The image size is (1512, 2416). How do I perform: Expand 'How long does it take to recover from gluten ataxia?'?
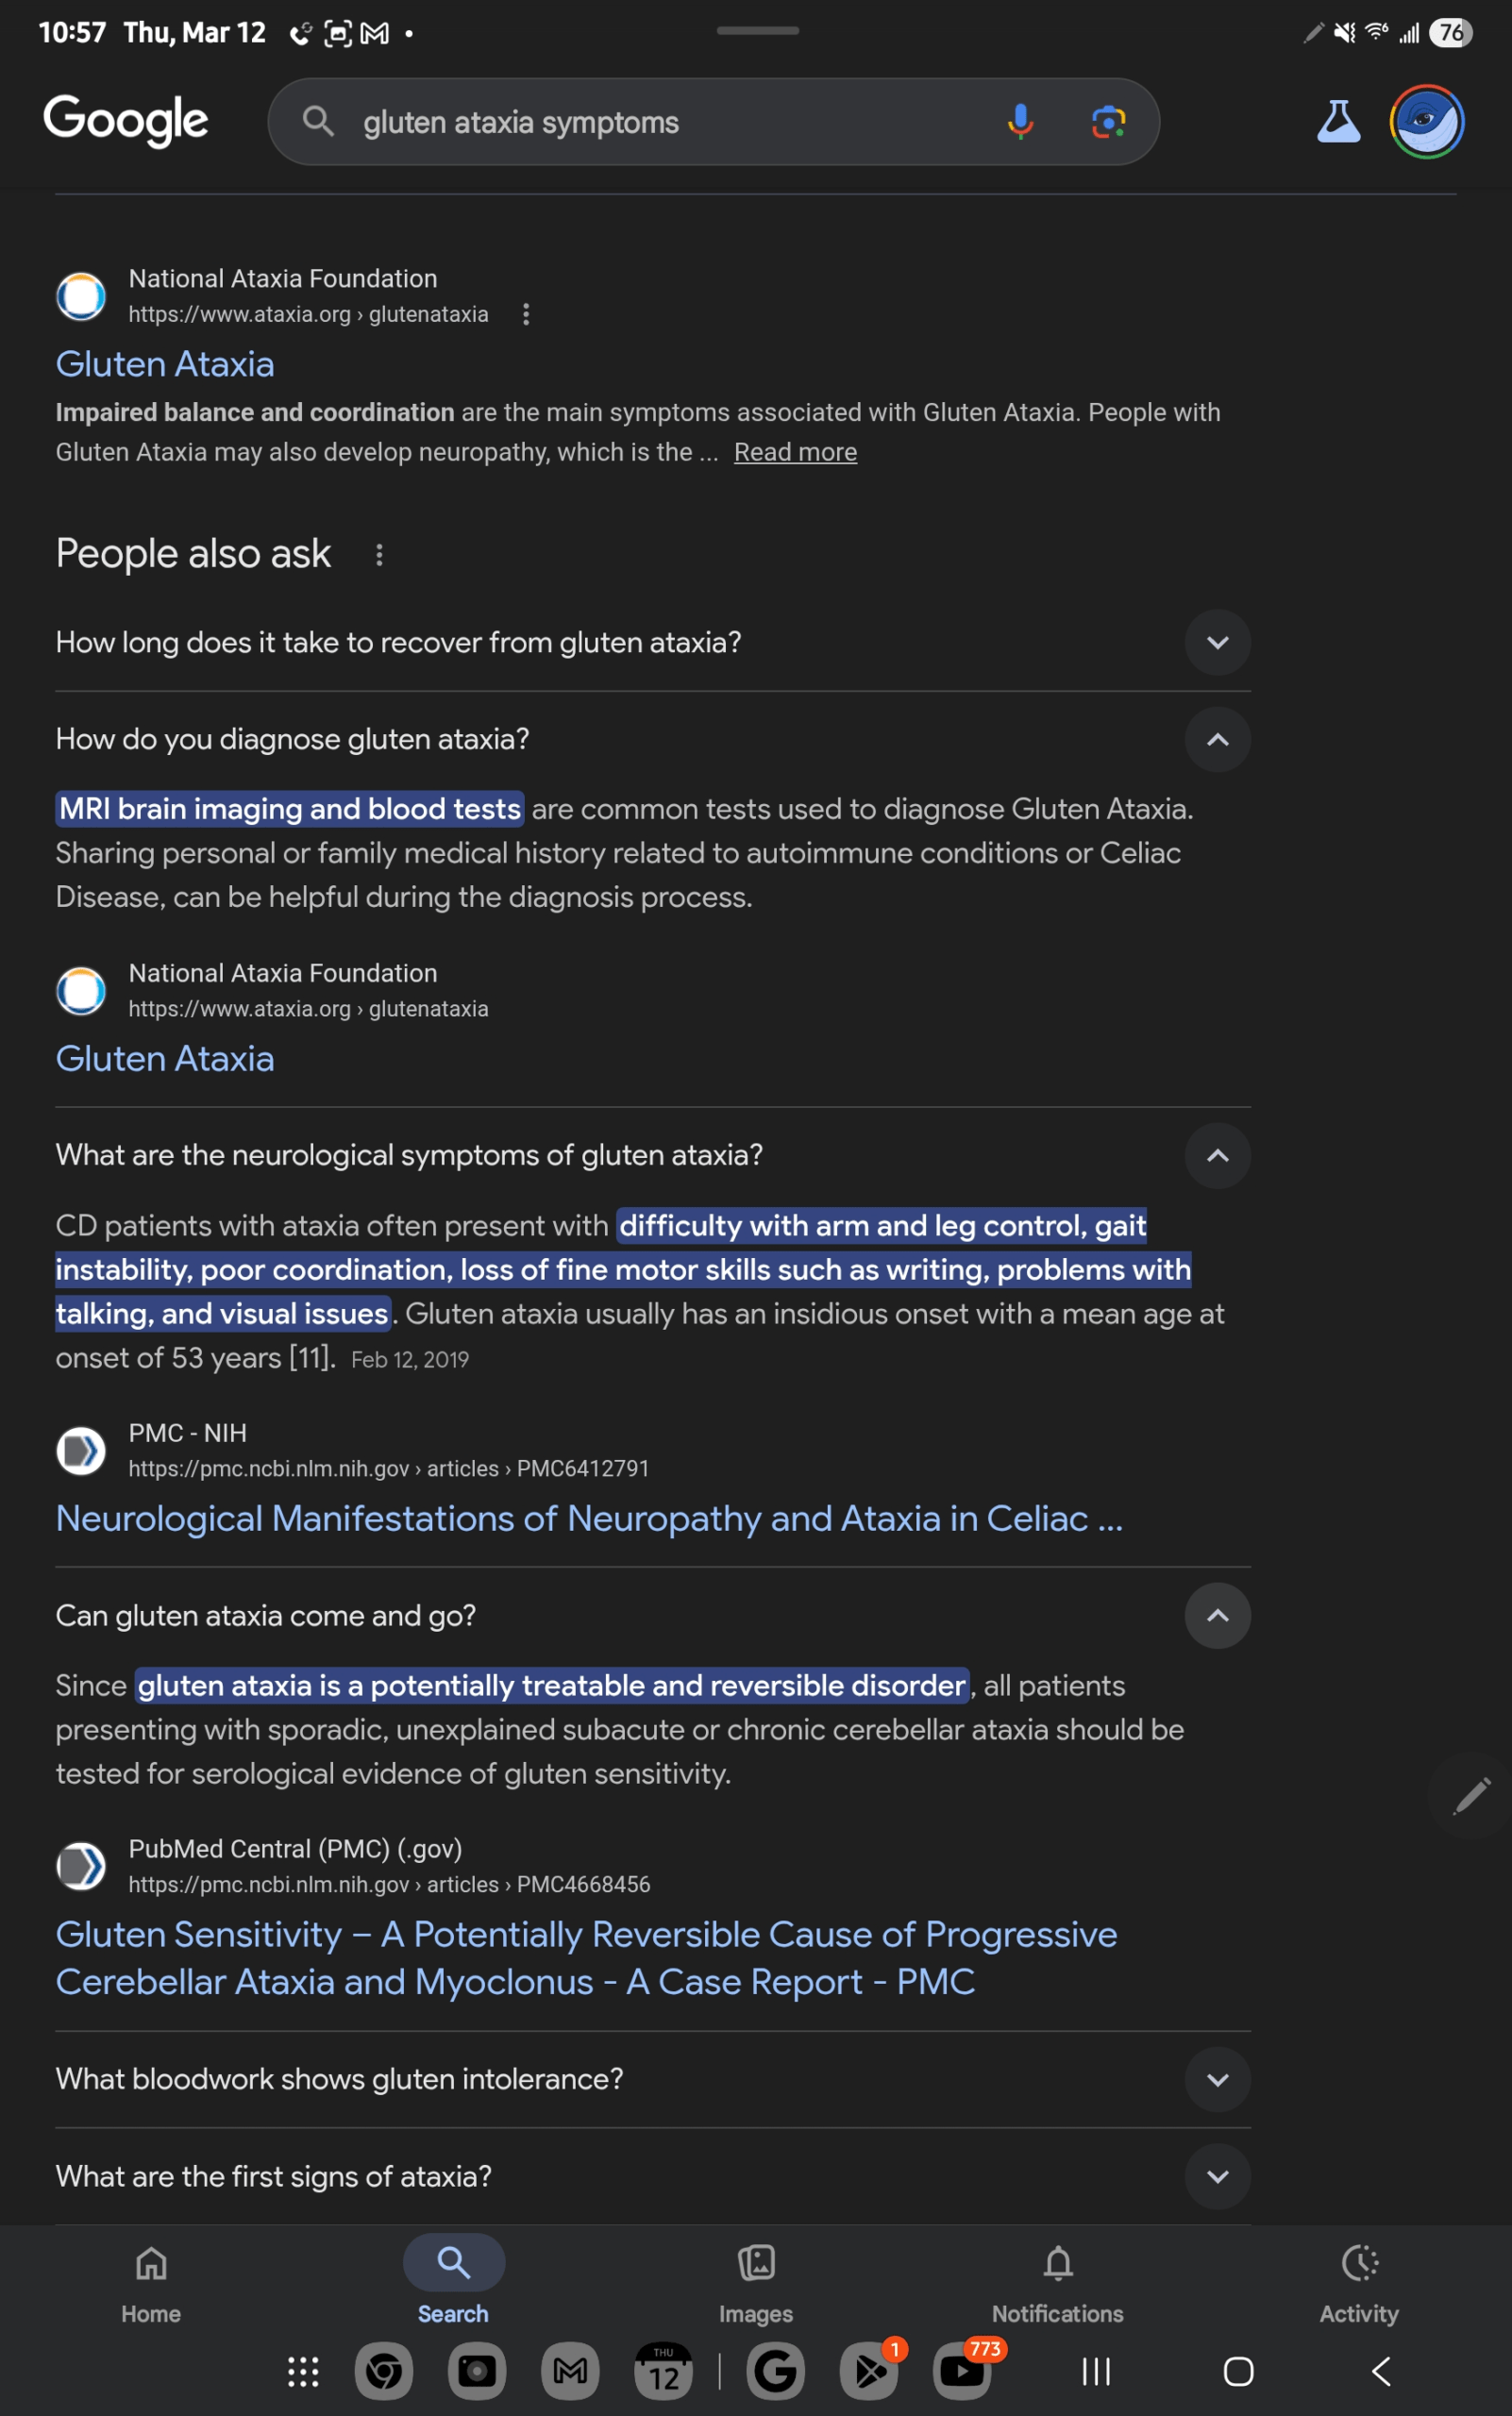pyautogui.click(x=1217, y=643)
